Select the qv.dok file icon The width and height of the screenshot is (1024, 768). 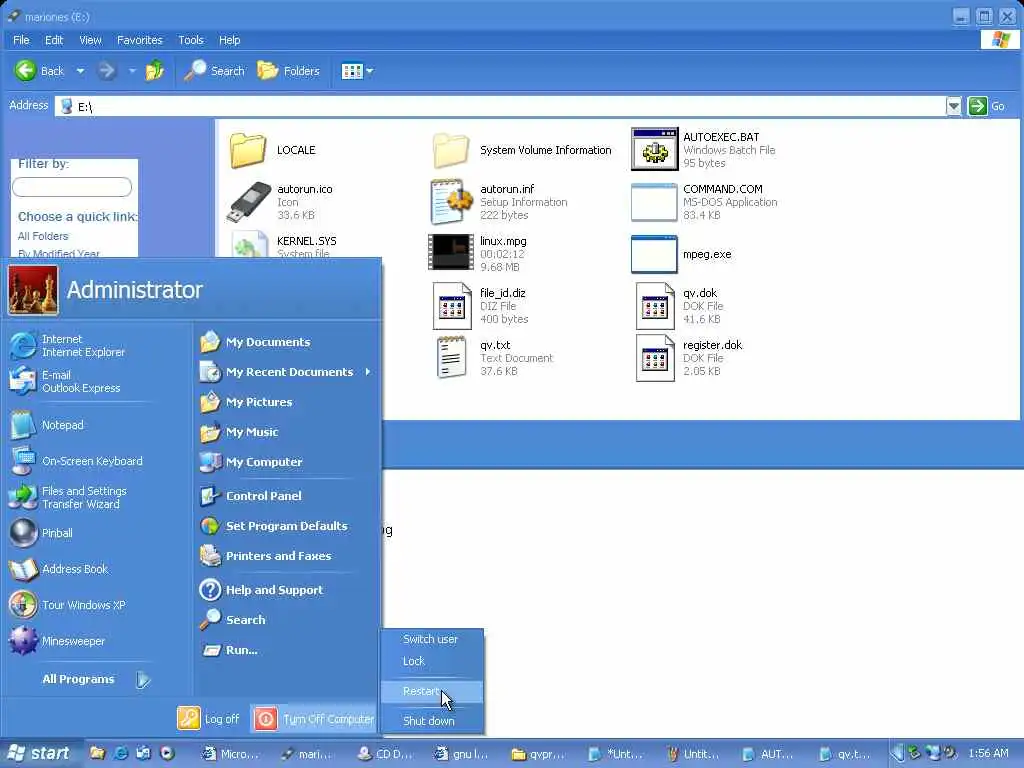(656, 306)
